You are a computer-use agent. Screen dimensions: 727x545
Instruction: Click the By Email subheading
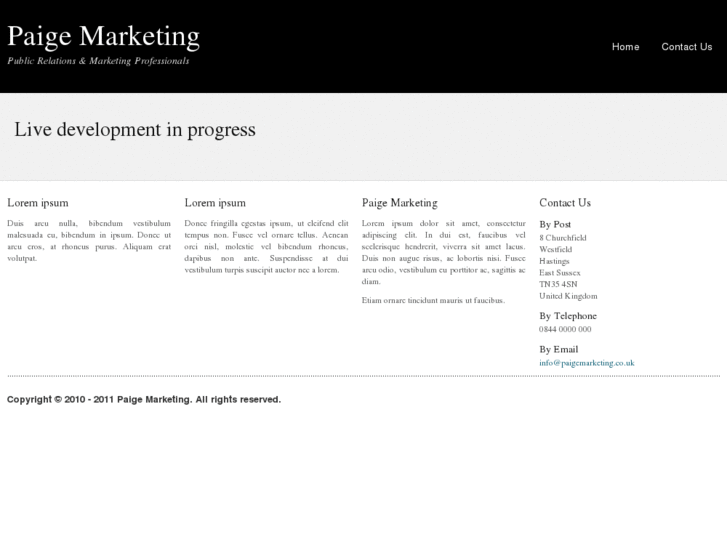559,349
